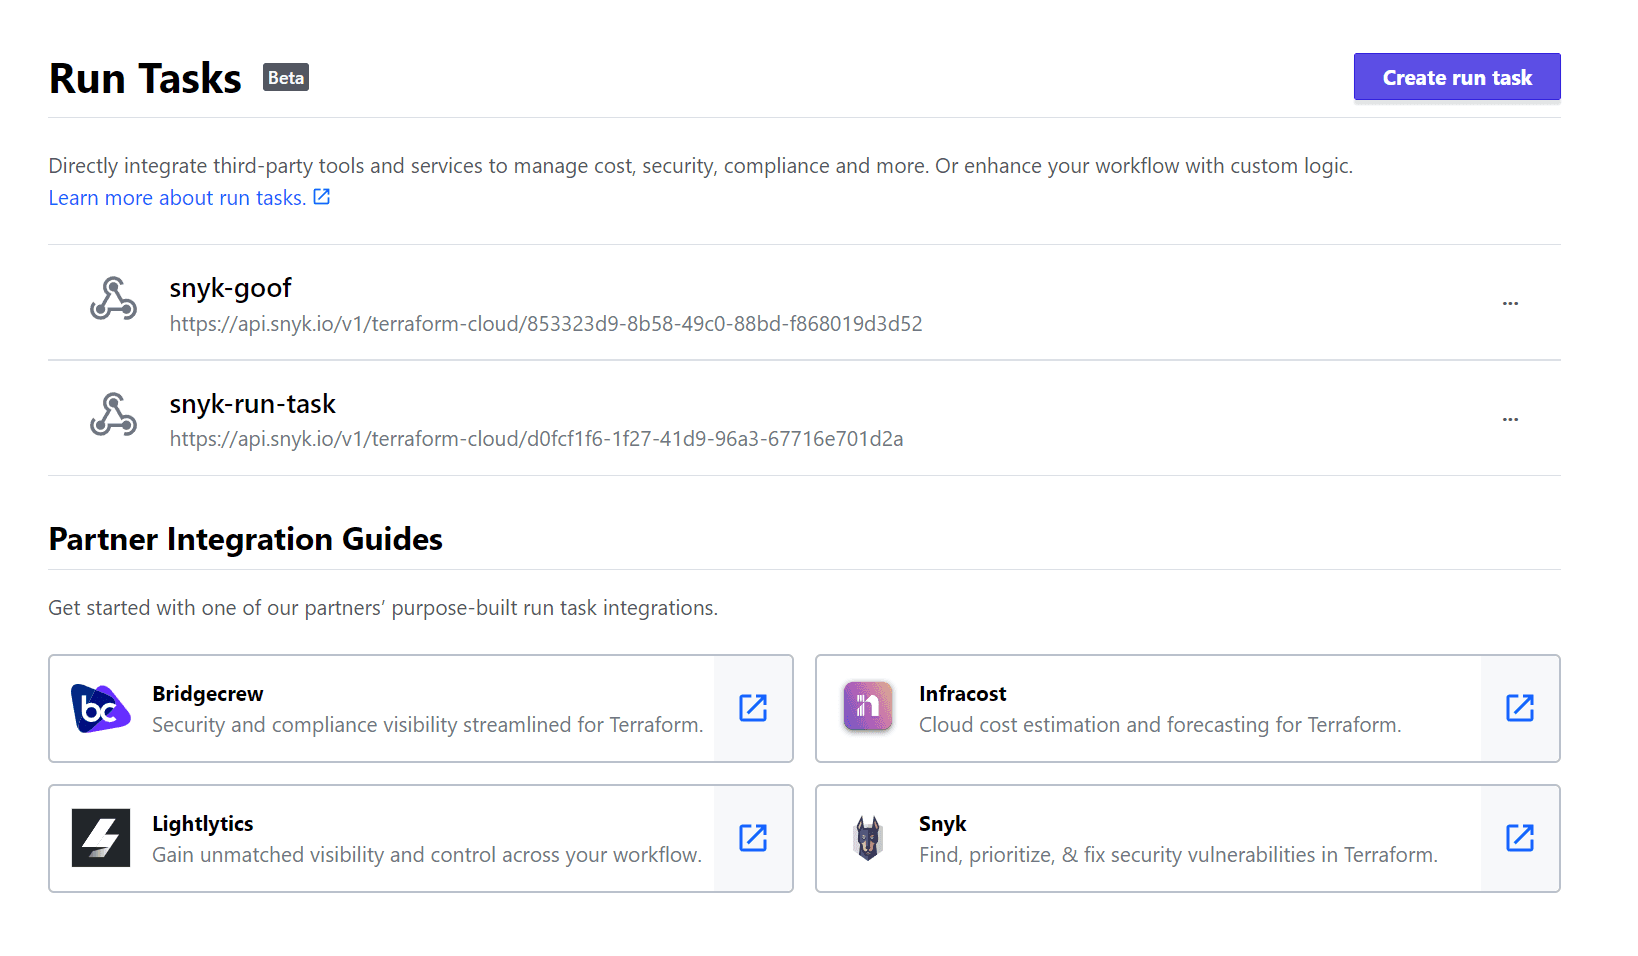Click the Lightlytics card title
Screen dimensions: 1638x956
click(x=203, y=824)
